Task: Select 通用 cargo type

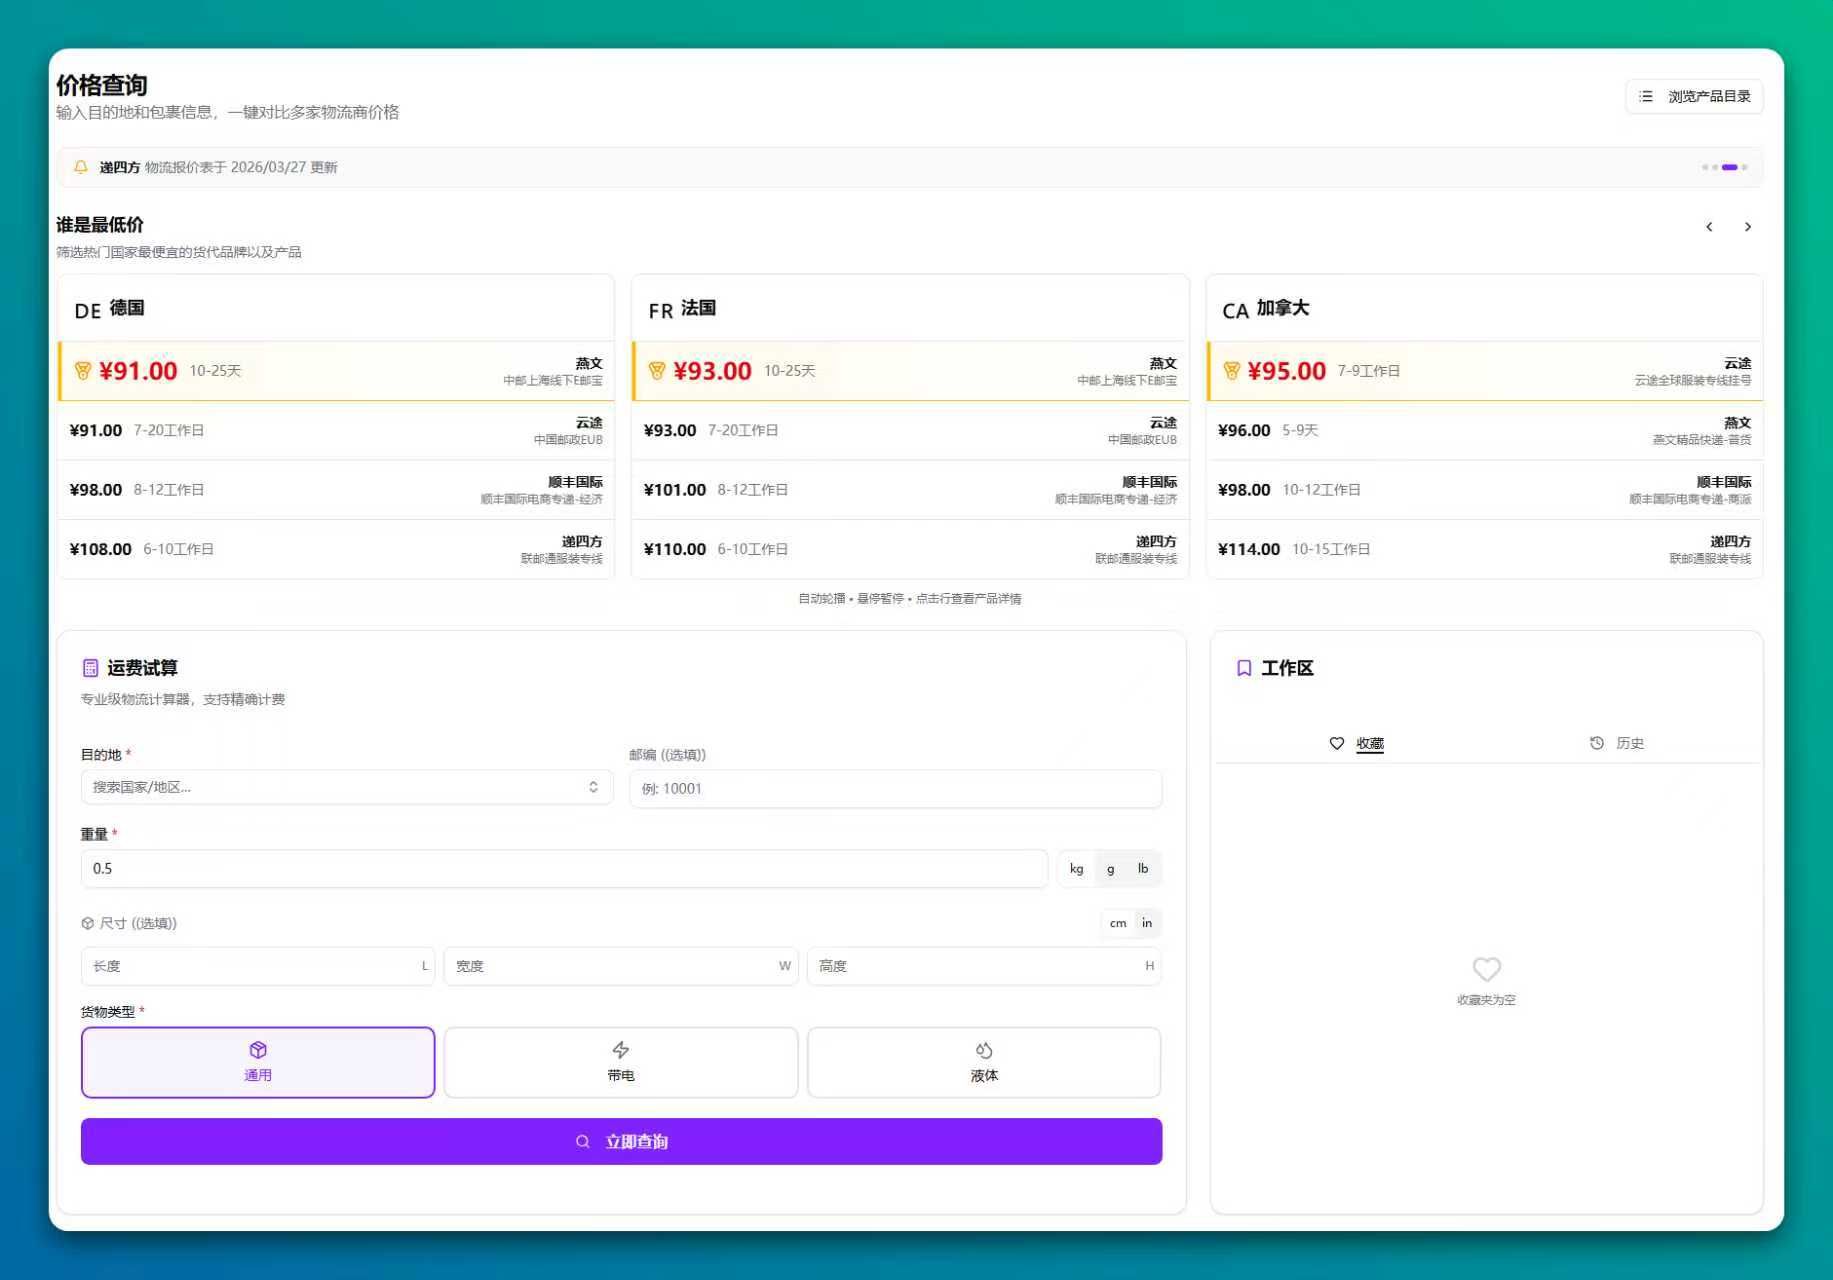Action: (258, 1062)
